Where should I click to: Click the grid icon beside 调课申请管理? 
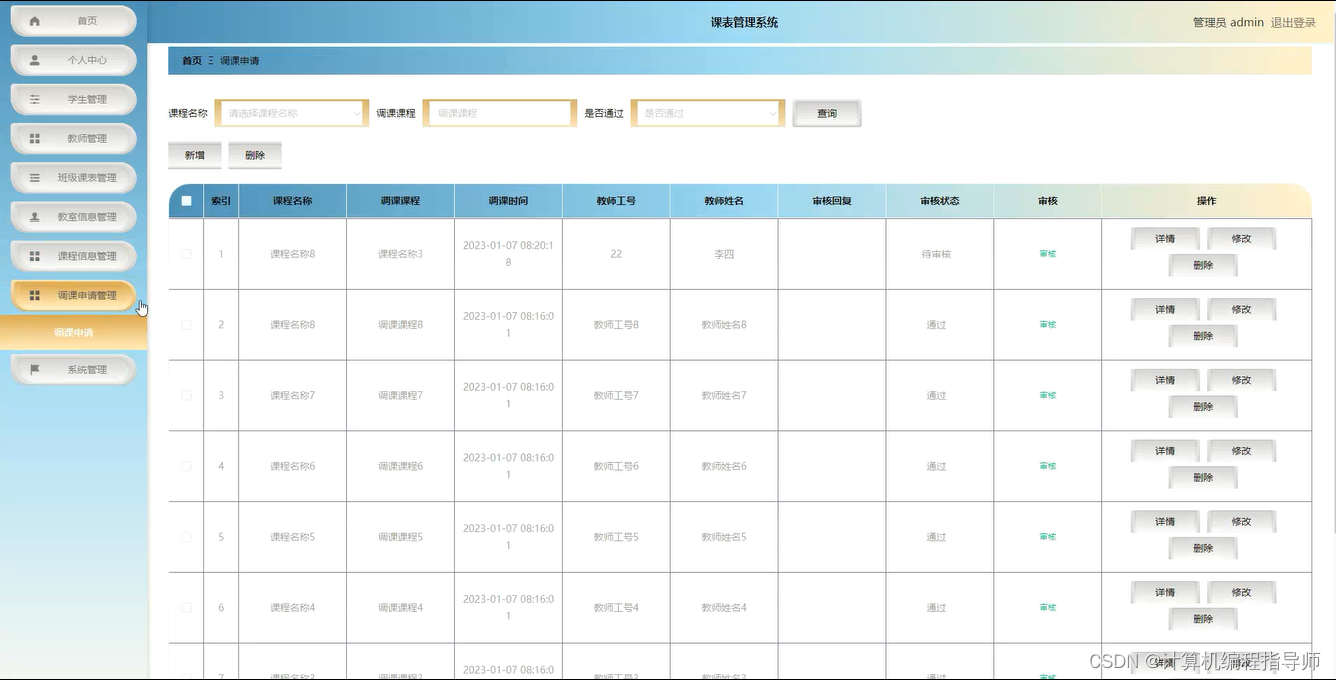point(35,295)
